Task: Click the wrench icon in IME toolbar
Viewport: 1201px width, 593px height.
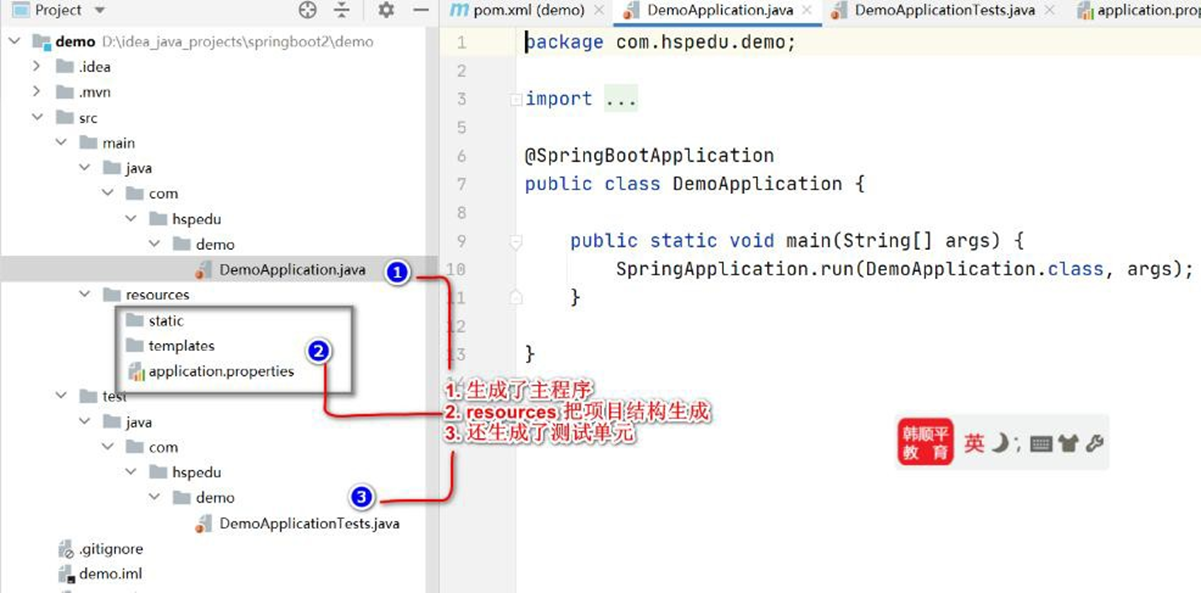Action: coord(1094,443)
